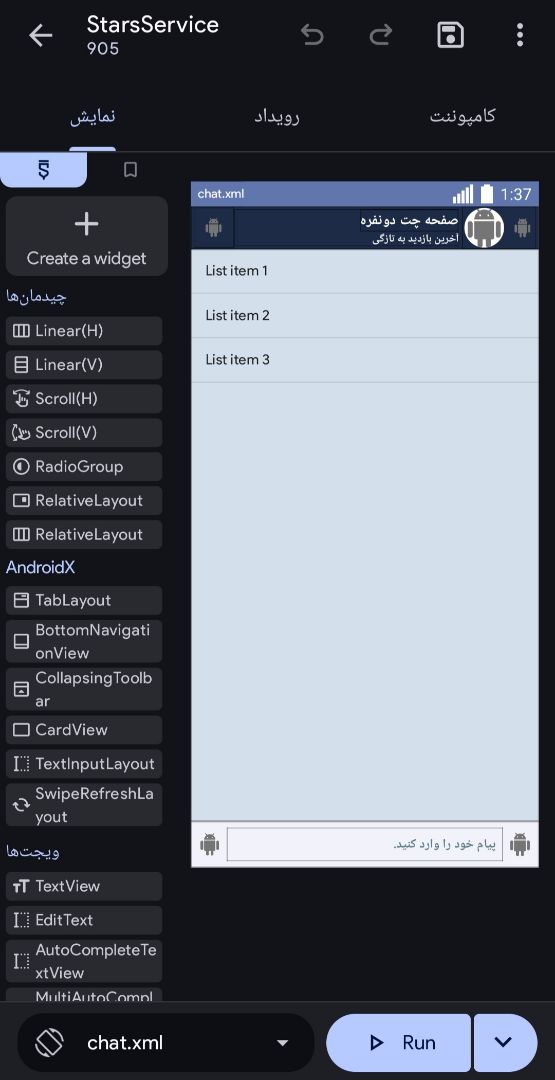Click the Run button
The height and width of the screenshot is (1080, 555).
(398, 1043)
